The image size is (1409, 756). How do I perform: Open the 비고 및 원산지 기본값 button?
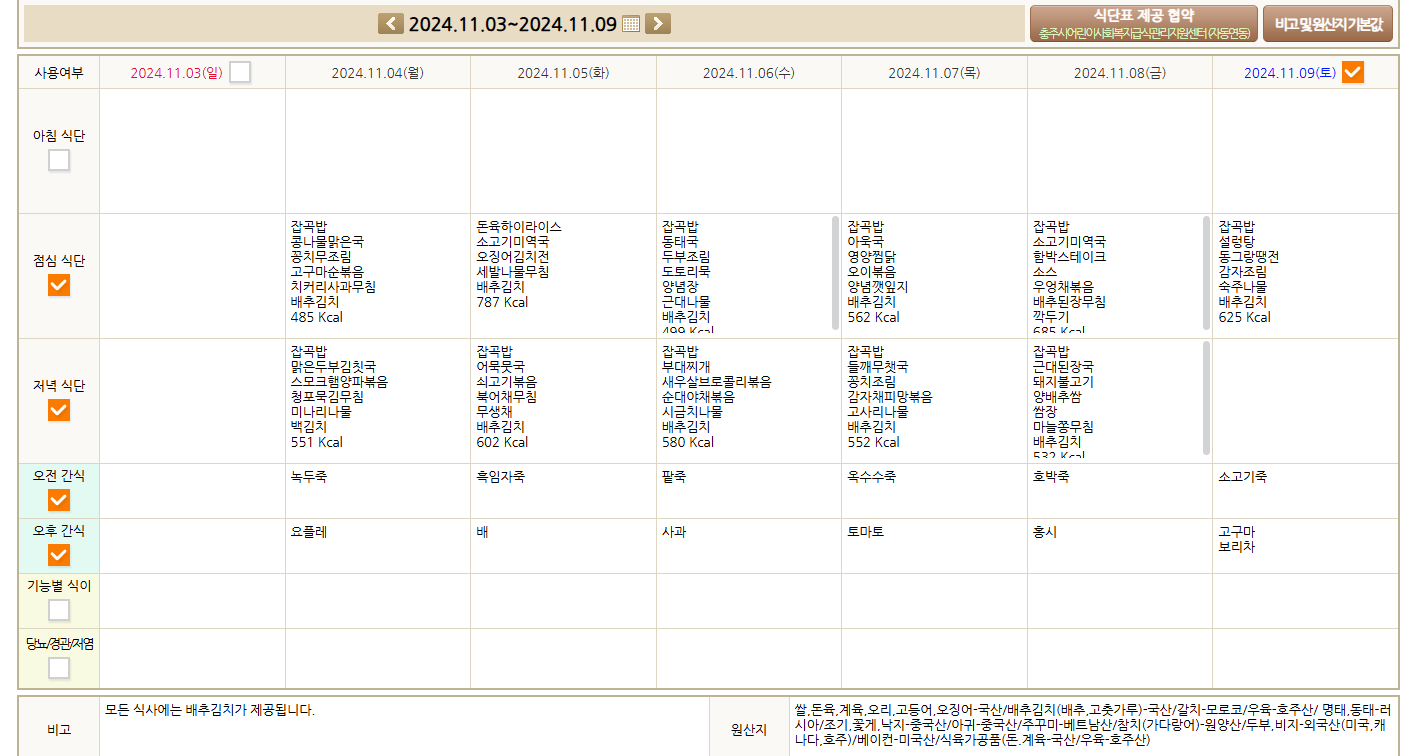(1327, 24)
